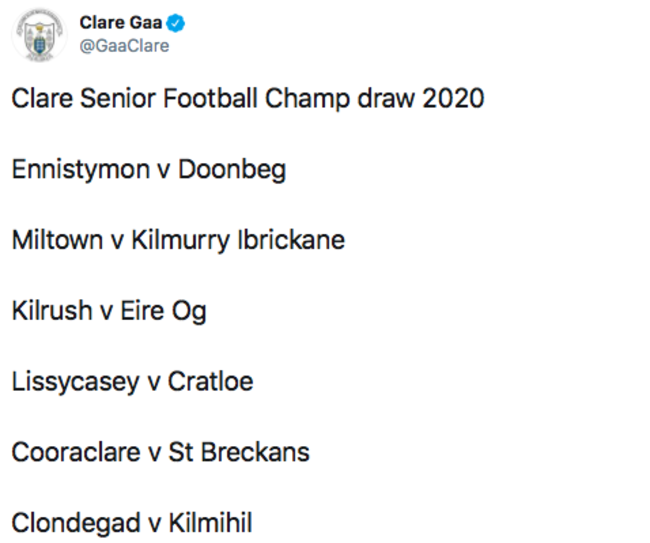650x543 pixels.
Task: Click the word Cratloe
Action: 210,381
